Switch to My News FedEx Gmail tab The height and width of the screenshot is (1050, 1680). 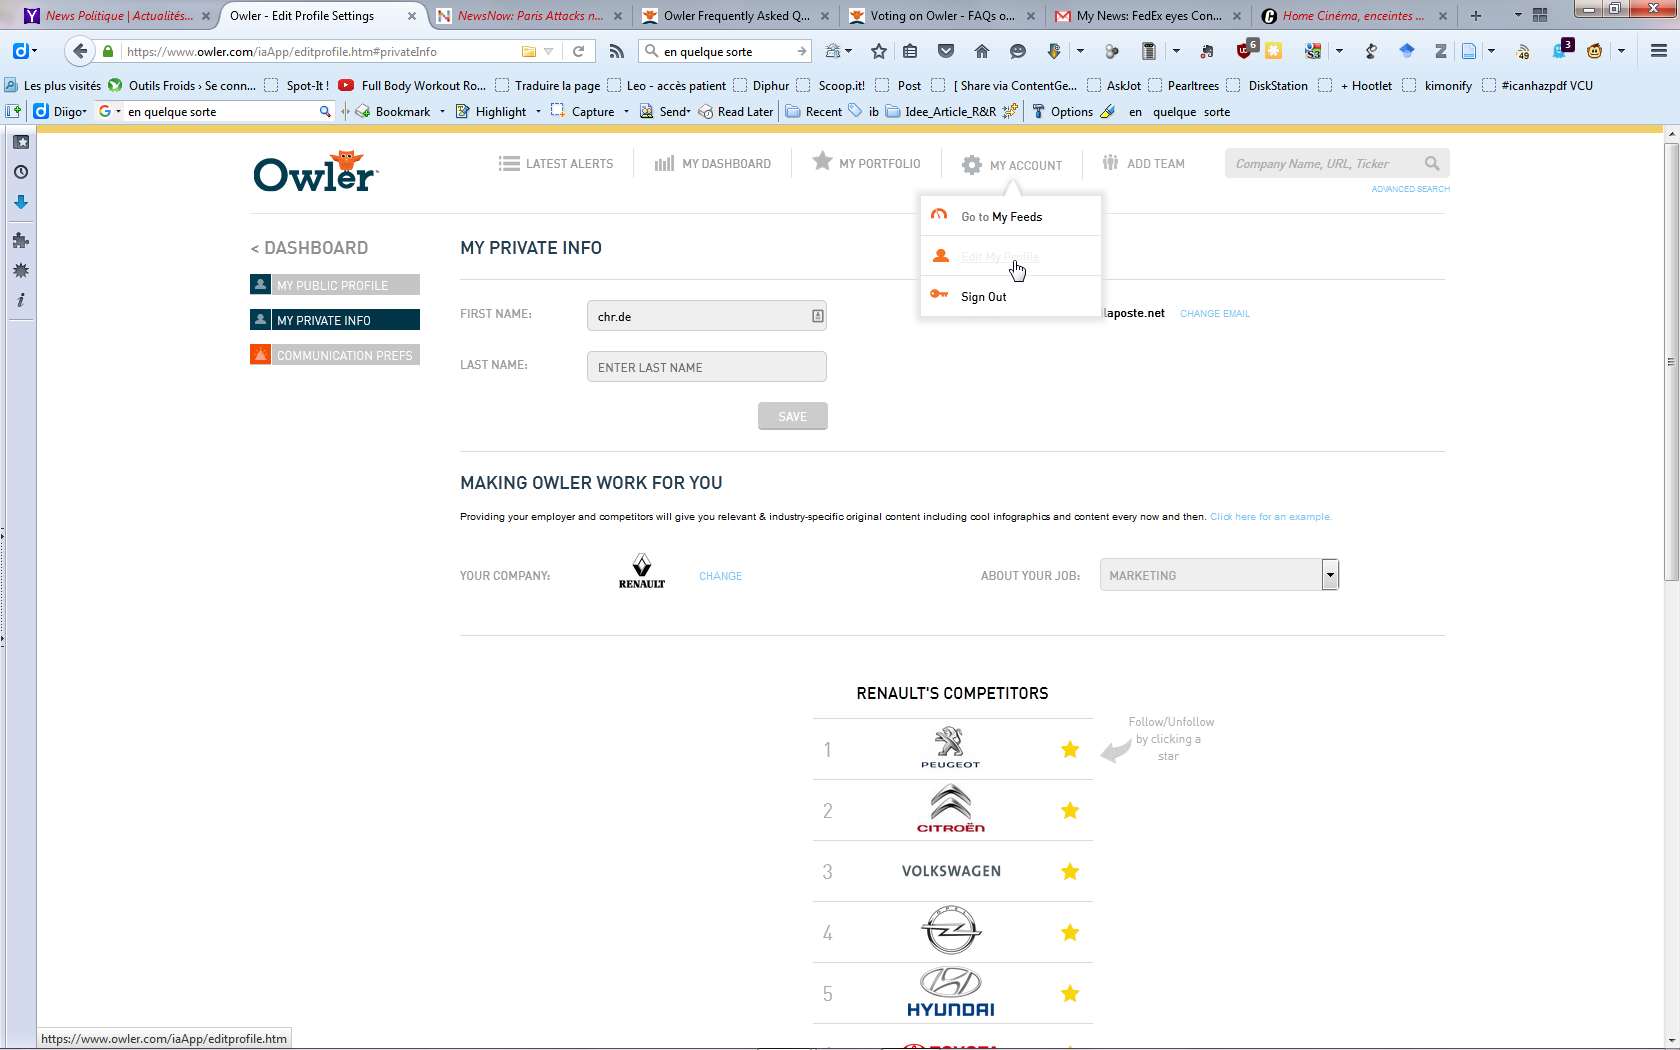pyautogui.click(x=1149, y=16)
